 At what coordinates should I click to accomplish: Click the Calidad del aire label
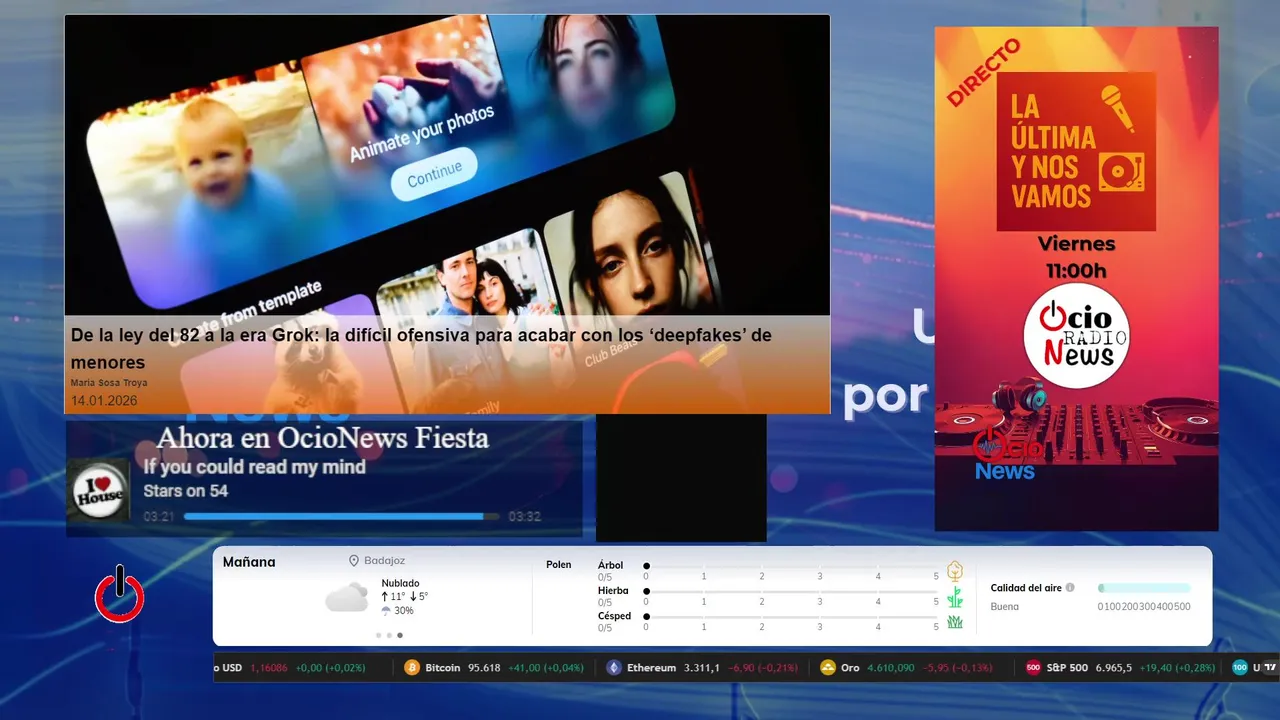(1026, 588)
